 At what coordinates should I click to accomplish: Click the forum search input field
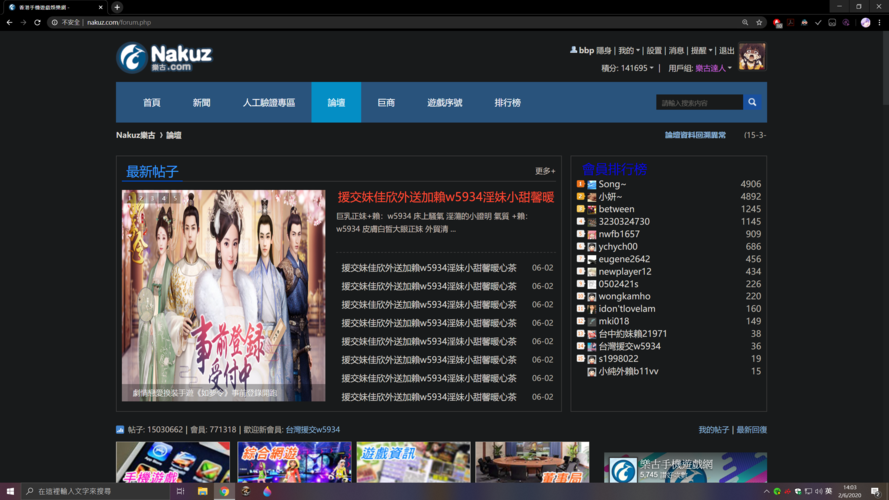(699, 103)
